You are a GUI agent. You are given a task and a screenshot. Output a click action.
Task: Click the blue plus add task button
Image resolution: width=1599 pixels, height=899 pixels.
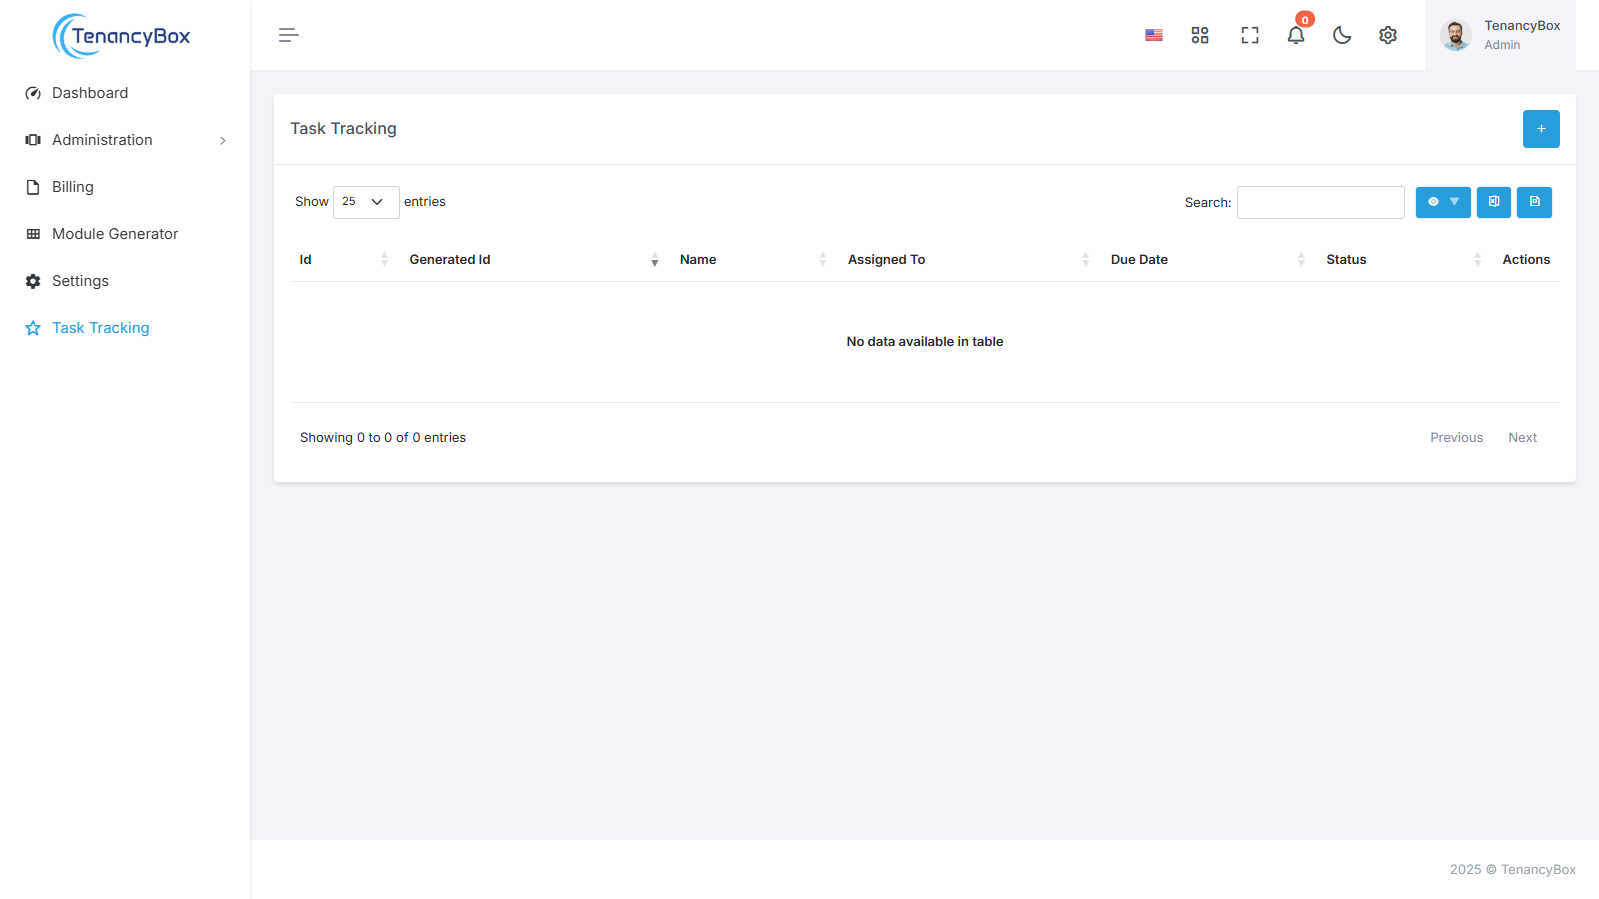(1540, 129)
